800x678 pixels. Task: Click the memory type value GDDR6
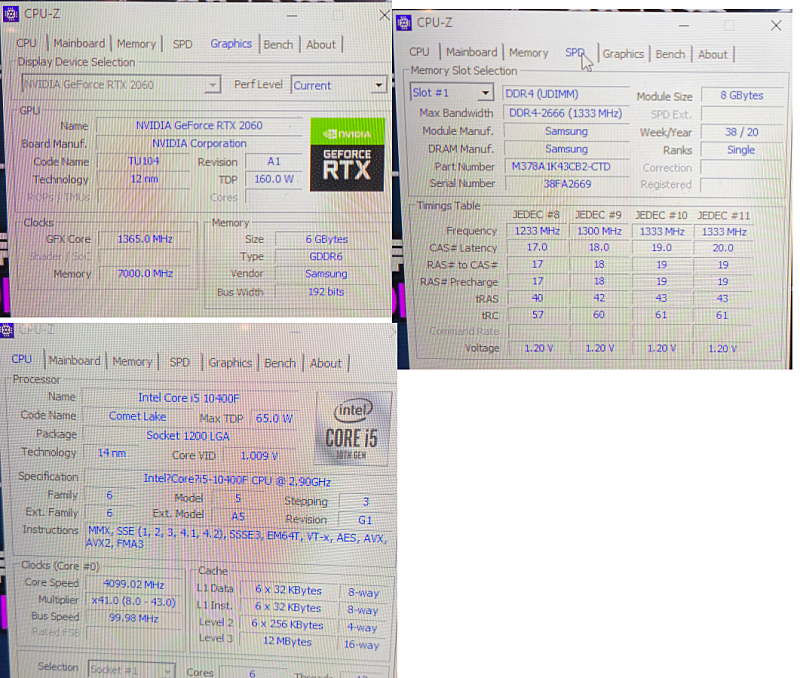click(326, 256)
